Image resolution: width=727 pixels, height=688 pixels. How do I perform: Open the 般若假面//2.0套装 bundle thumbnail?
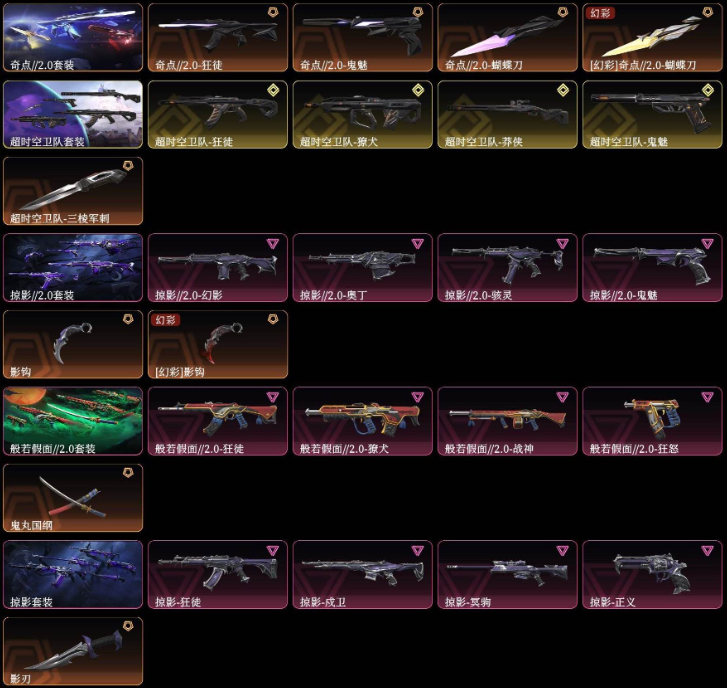point(73,421)
